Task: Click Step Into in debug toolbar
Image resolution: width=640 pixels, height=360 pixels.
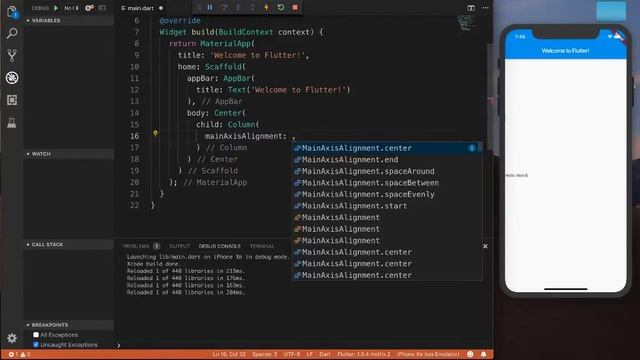Action: coord(238,7)
